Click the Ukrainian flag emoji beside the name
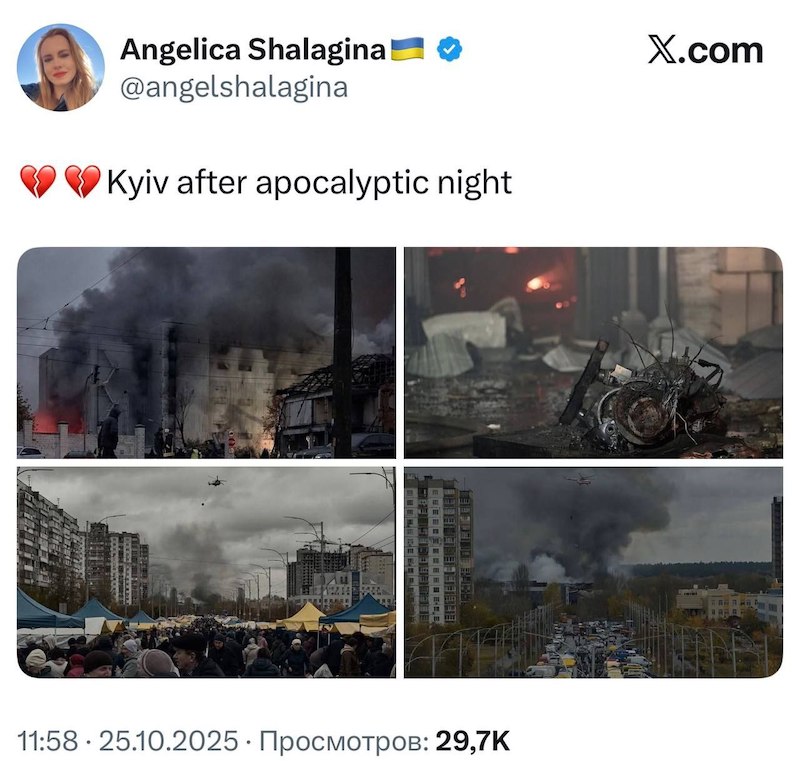Screen dimensions: 800x771 pyautogui.click(x=407, y=49)
